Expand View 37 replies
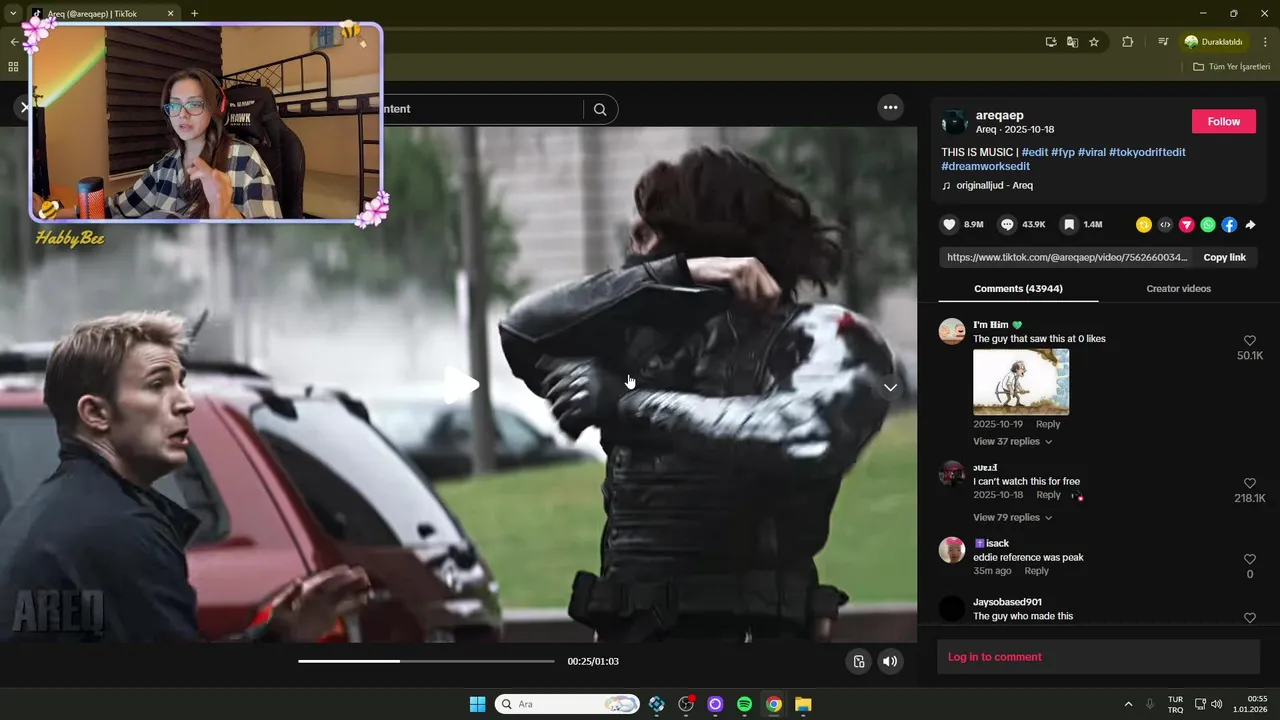This screenshot has height=720, width=1280. 1012,442
